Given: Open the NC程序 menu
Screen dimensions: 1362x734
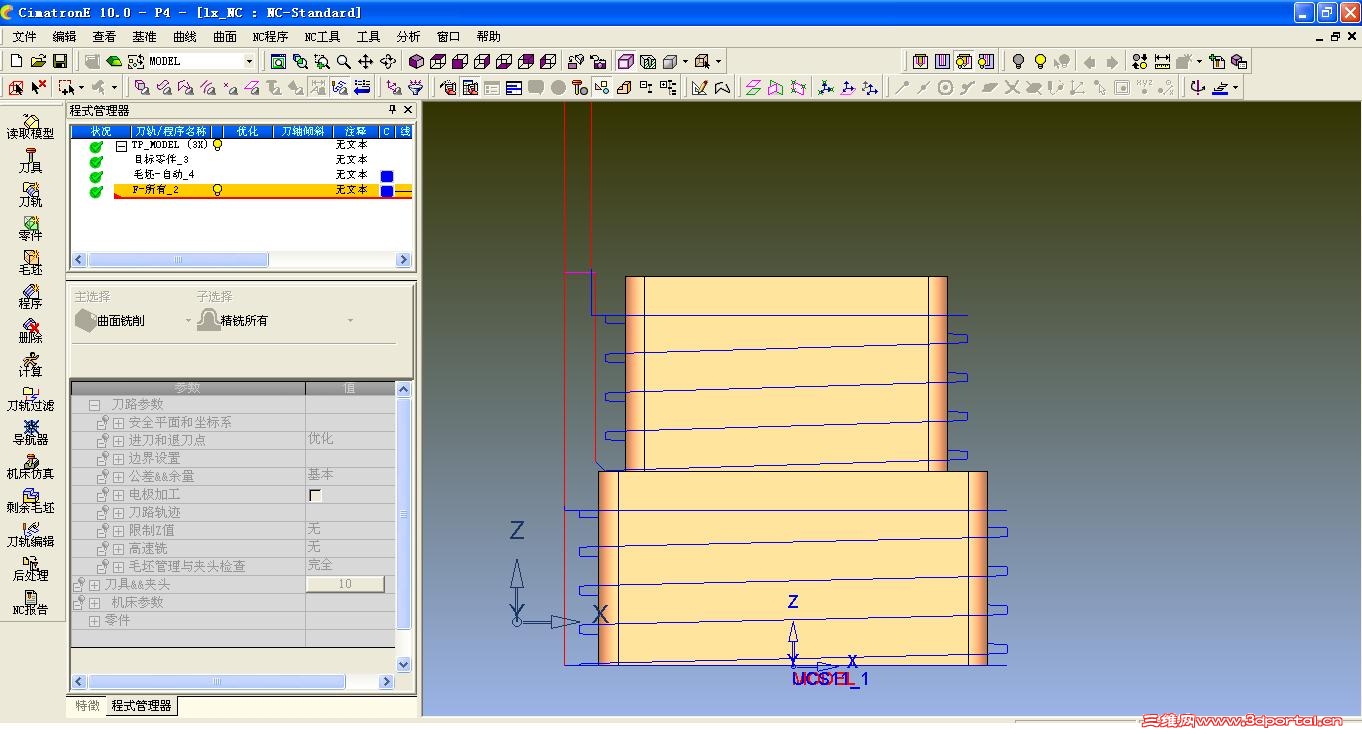Looking at the screenshot, I should point(270,37).
